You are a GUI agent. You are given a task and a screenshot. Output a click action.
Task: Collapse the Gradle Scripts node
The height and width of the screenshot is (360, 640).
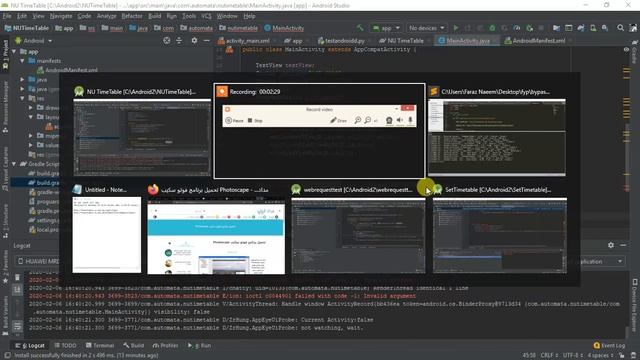[x=14, y=164]
